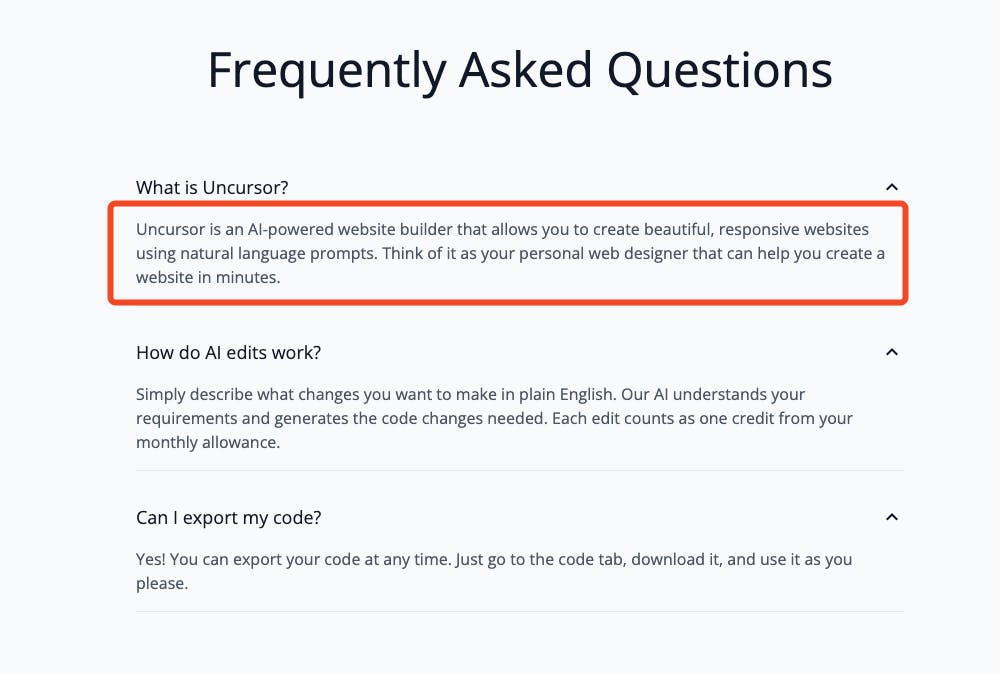Viewport: 1000px width, 674px height.
Task: Click the phrase "AI-powered website builder" in the answer
Action: pos(350,230)
